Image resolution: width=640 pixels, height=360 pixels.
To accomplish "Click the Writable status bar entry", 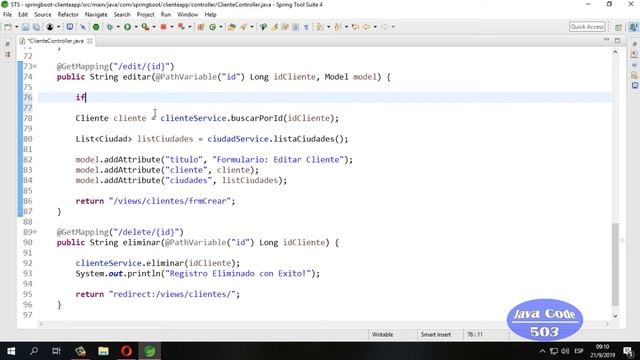I will [382, 334].
